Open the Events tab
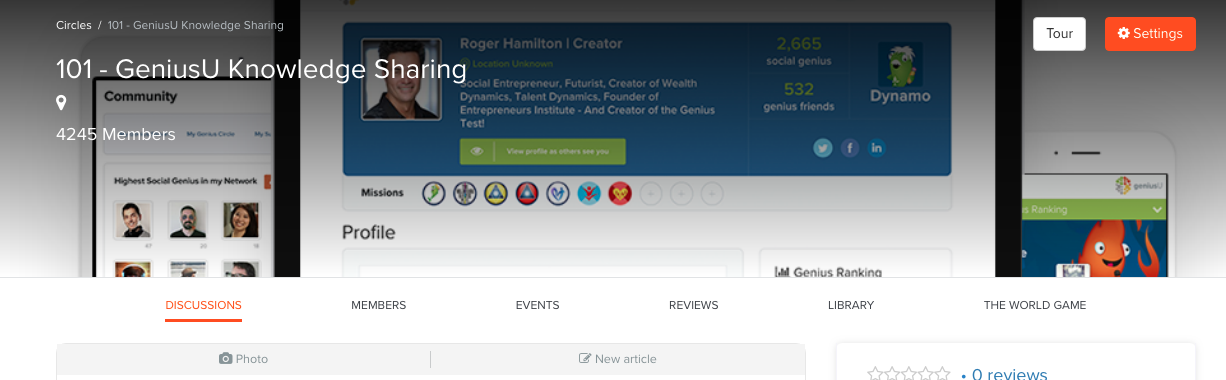Screen dimensions: 1226x380 point(537,305)
